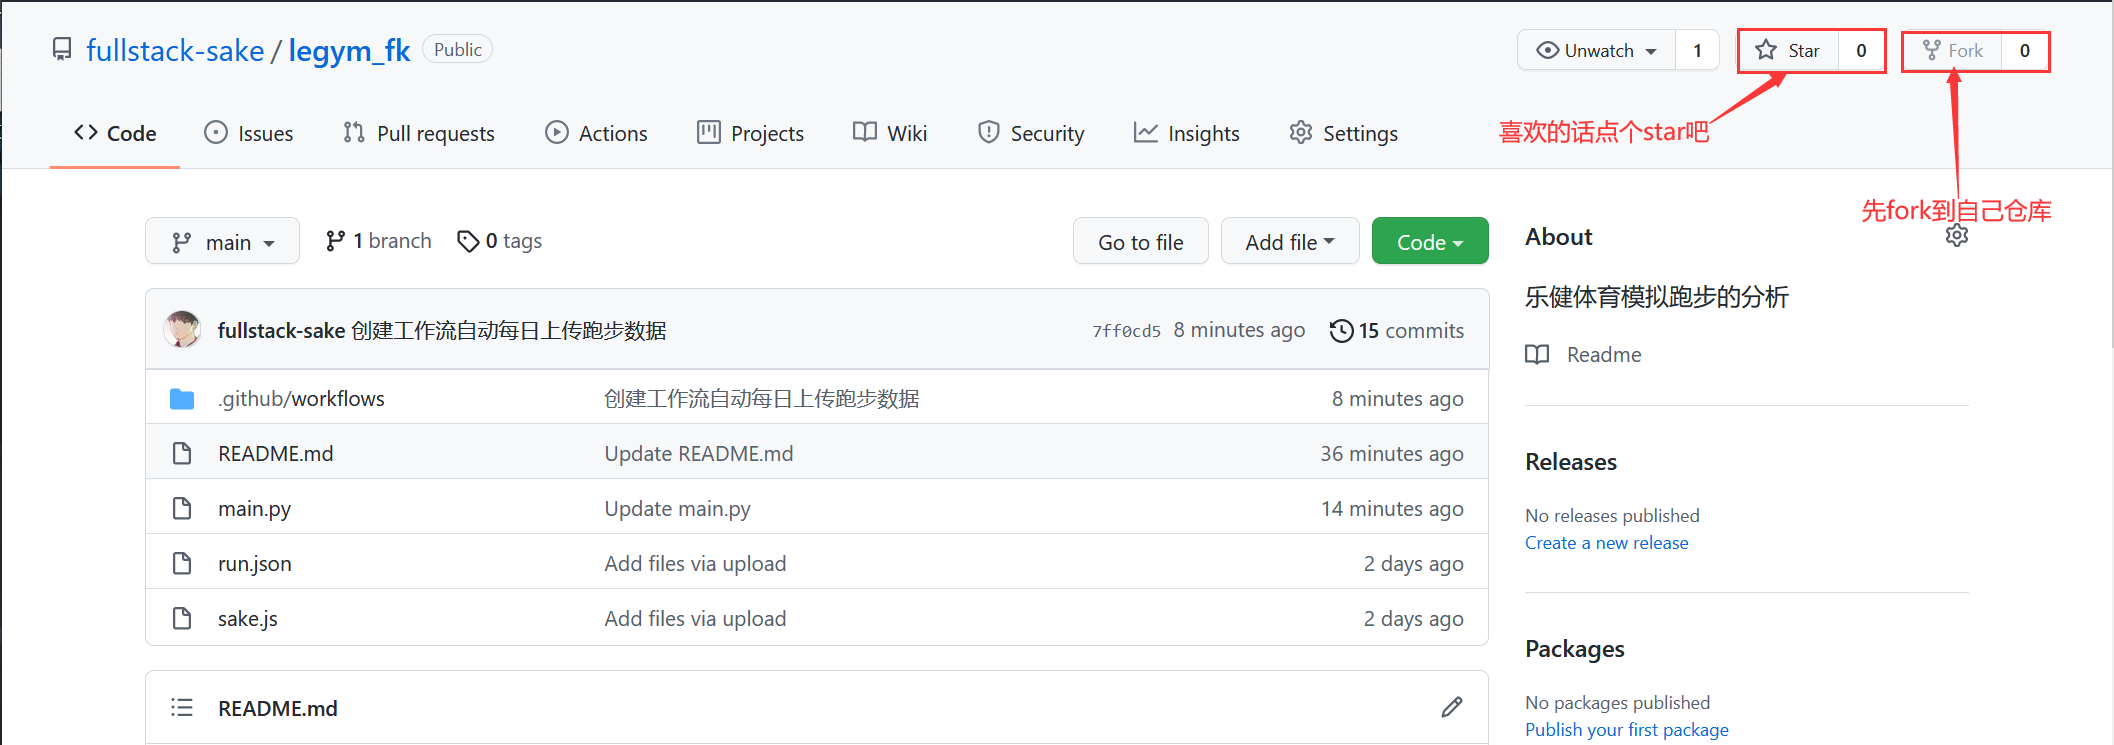
Task: Click Create a new release
Action: [x=1607, y=543]
